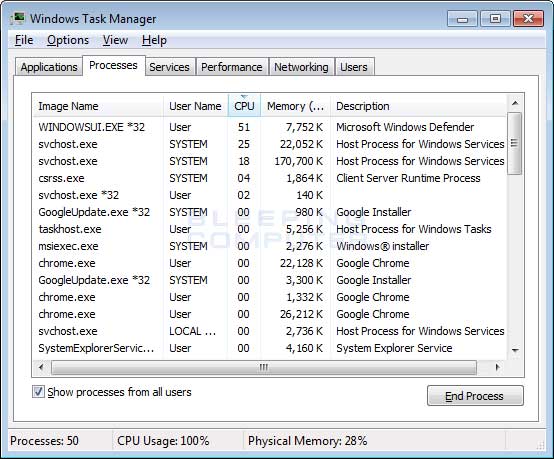Close the Windows Task Manager window

[528, 19]
